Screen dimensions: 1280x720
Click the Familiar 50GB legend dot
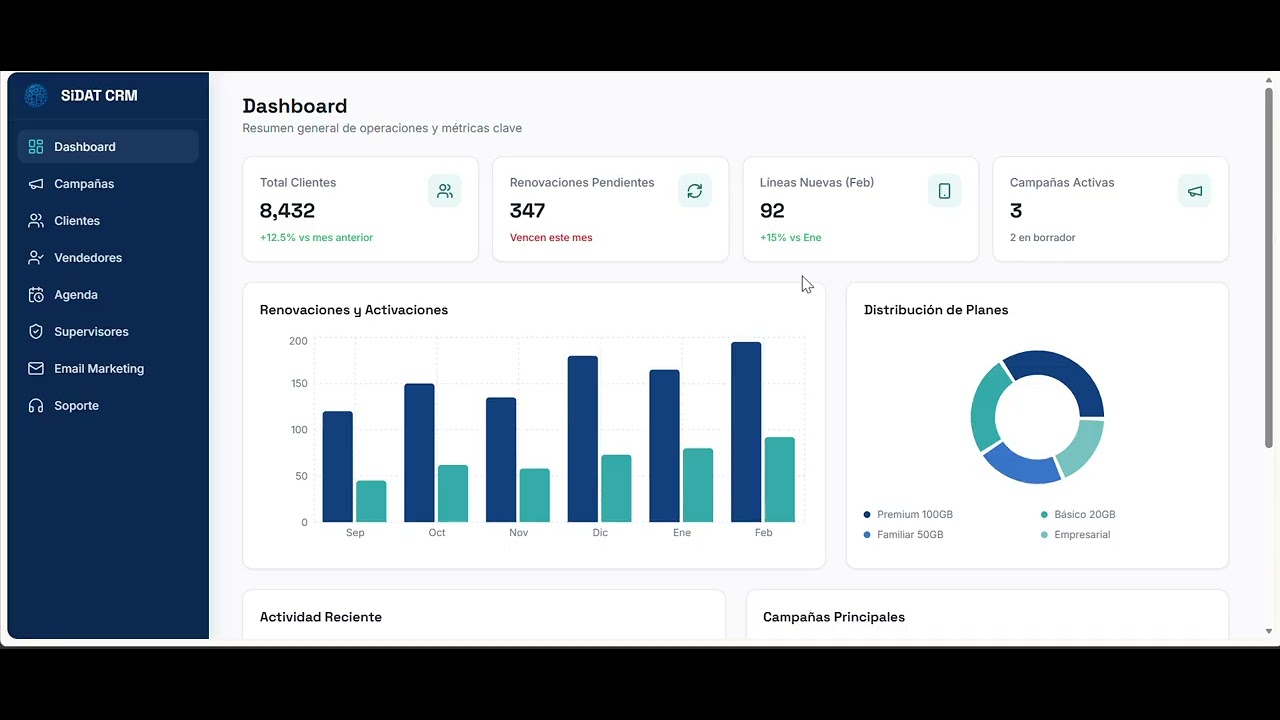(x=867, y=535)
